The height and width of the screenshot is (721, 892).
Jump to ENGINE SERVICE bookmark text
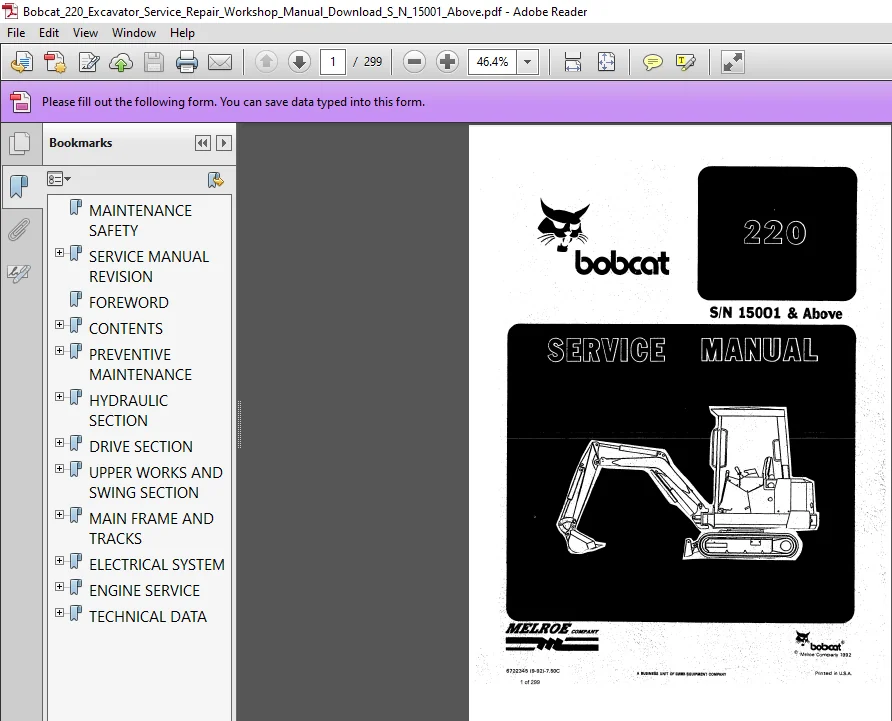coord(144,591)
